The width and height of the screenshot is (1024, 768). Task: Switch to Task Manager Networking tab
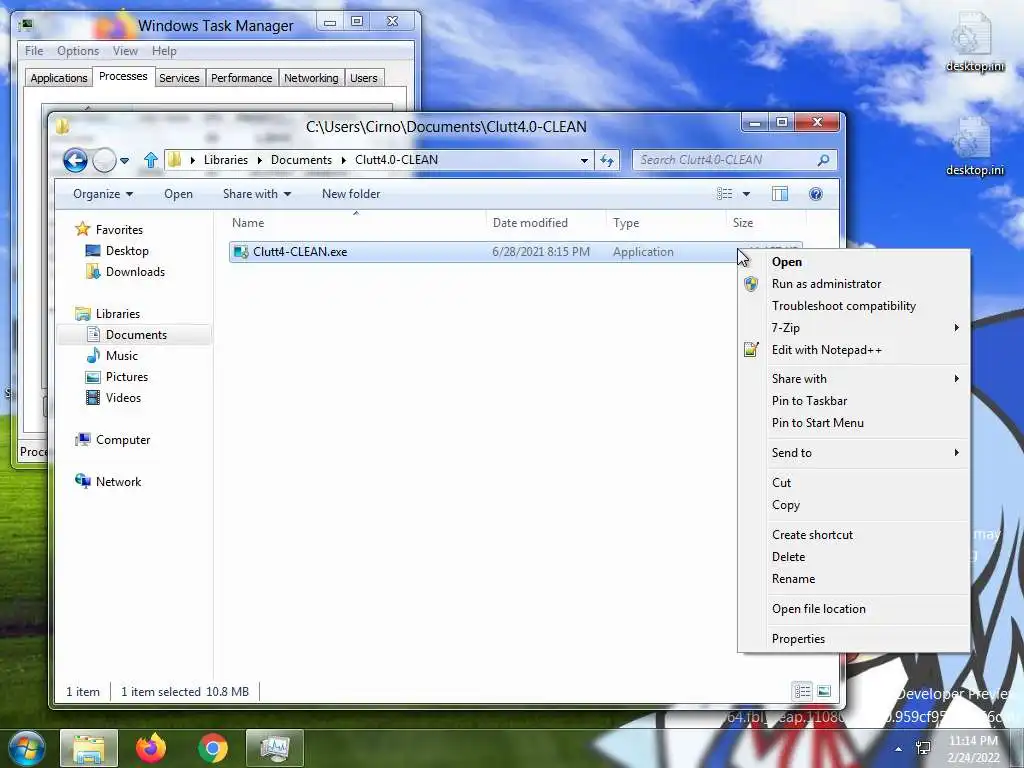tap(311, 78)
